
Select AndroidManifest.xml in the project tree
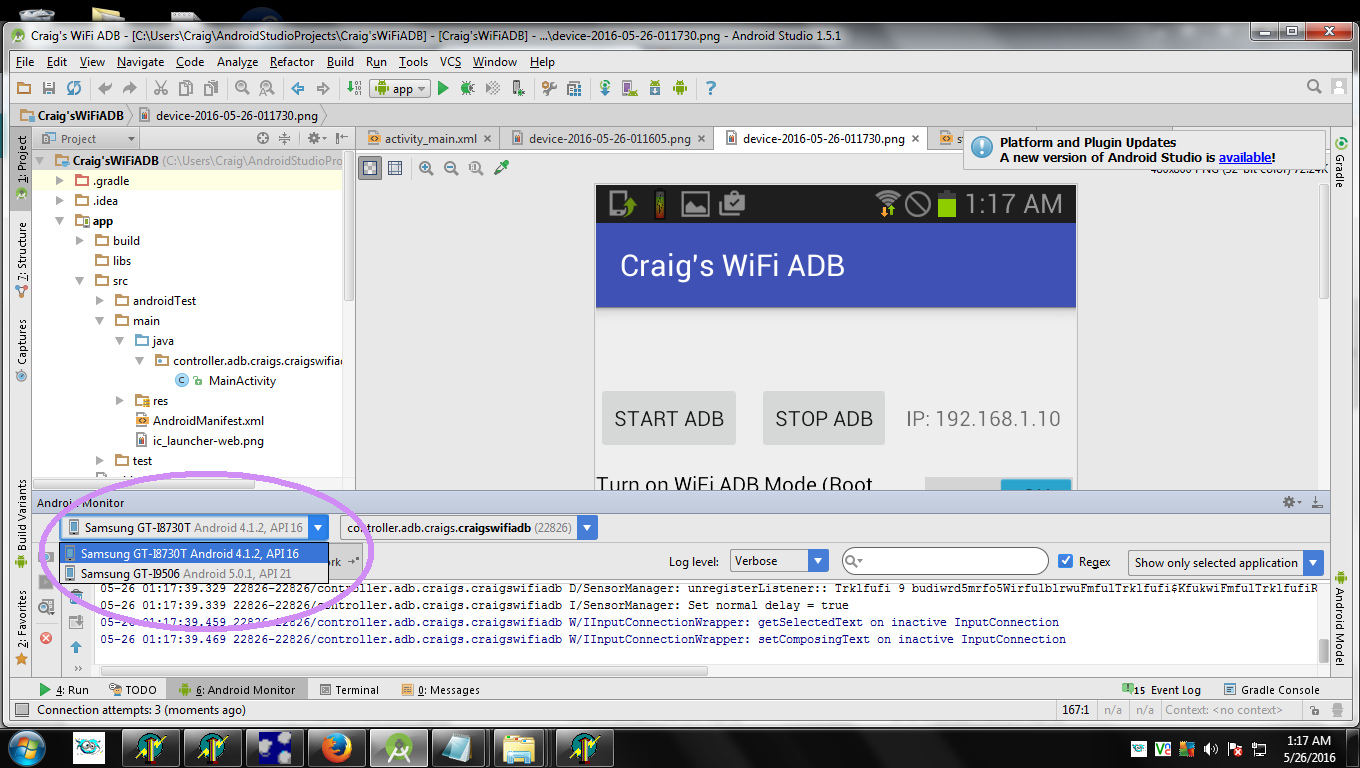coord(208,421)
